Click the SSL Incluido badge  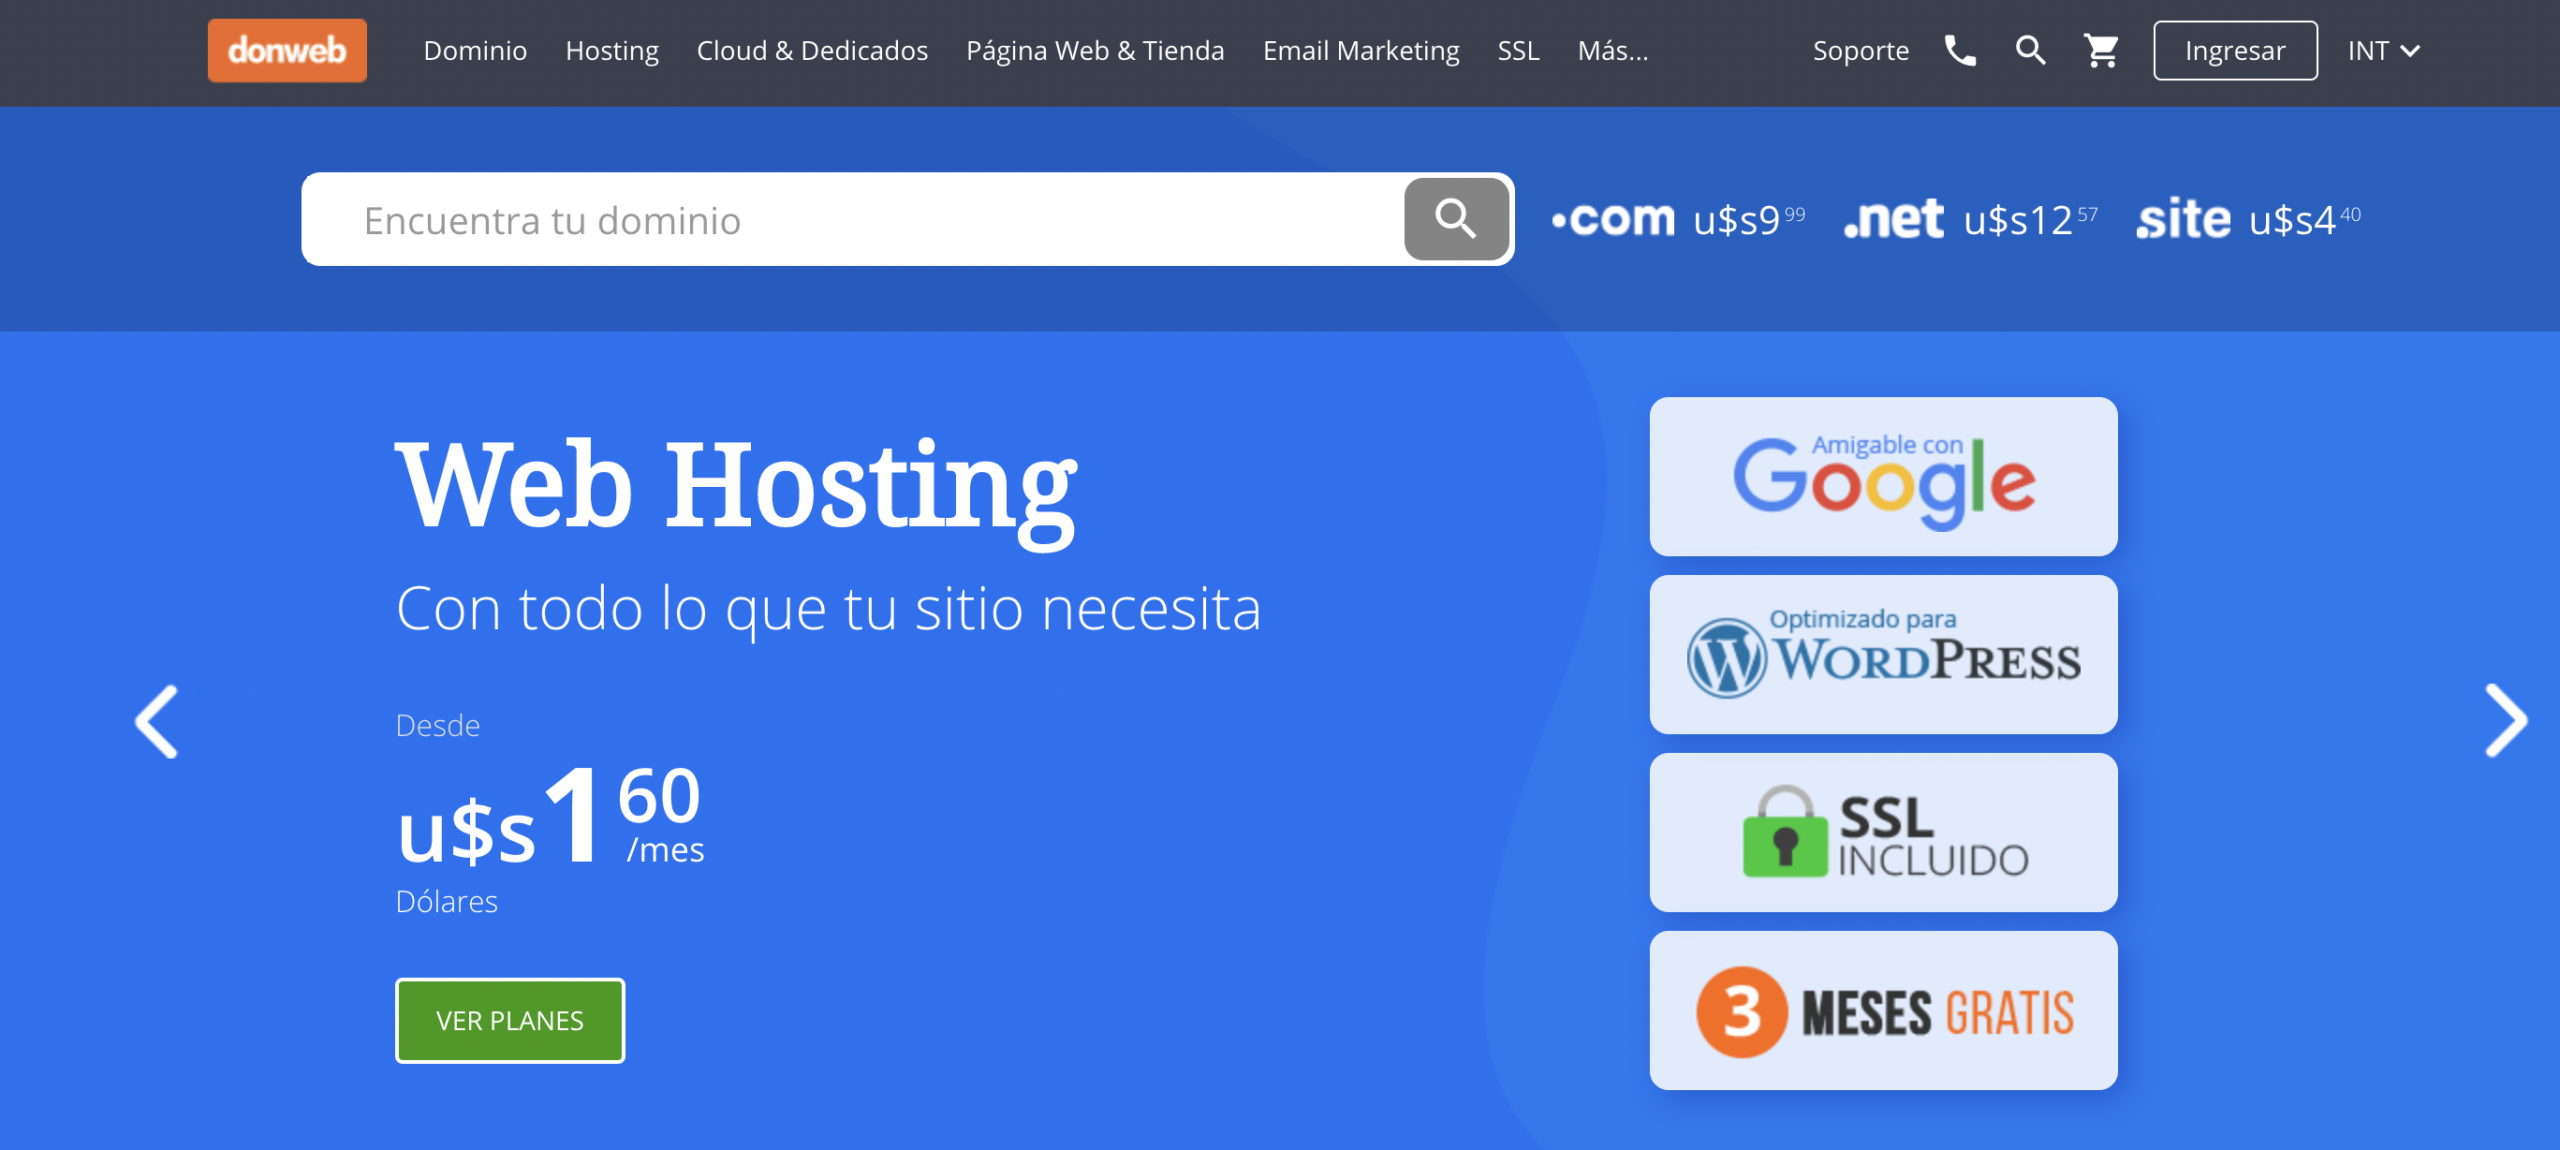coord(1883,833)
